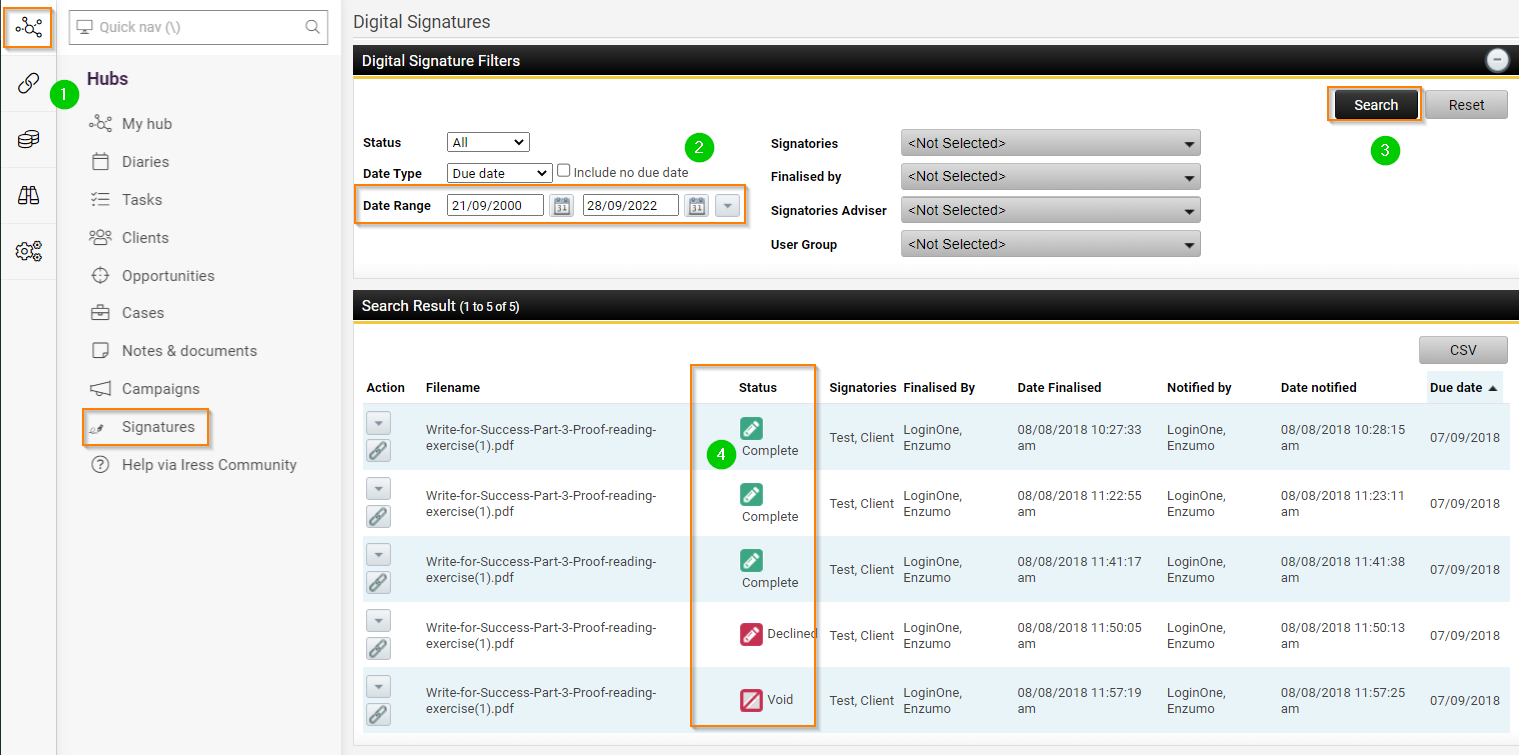
Task: Open action dropdown for the 11:22:55 row
Action: pos(378,489)
